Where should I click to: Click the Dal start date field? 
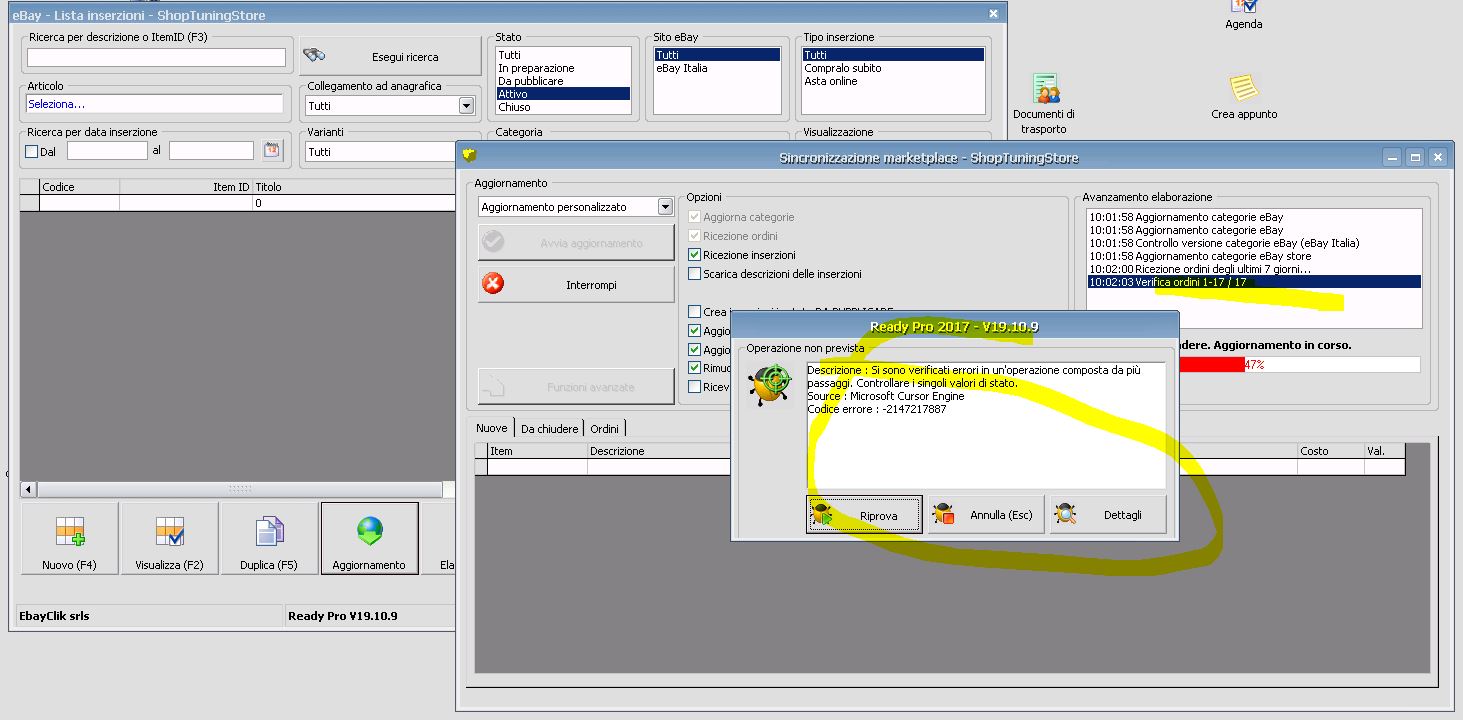(107, 151)
